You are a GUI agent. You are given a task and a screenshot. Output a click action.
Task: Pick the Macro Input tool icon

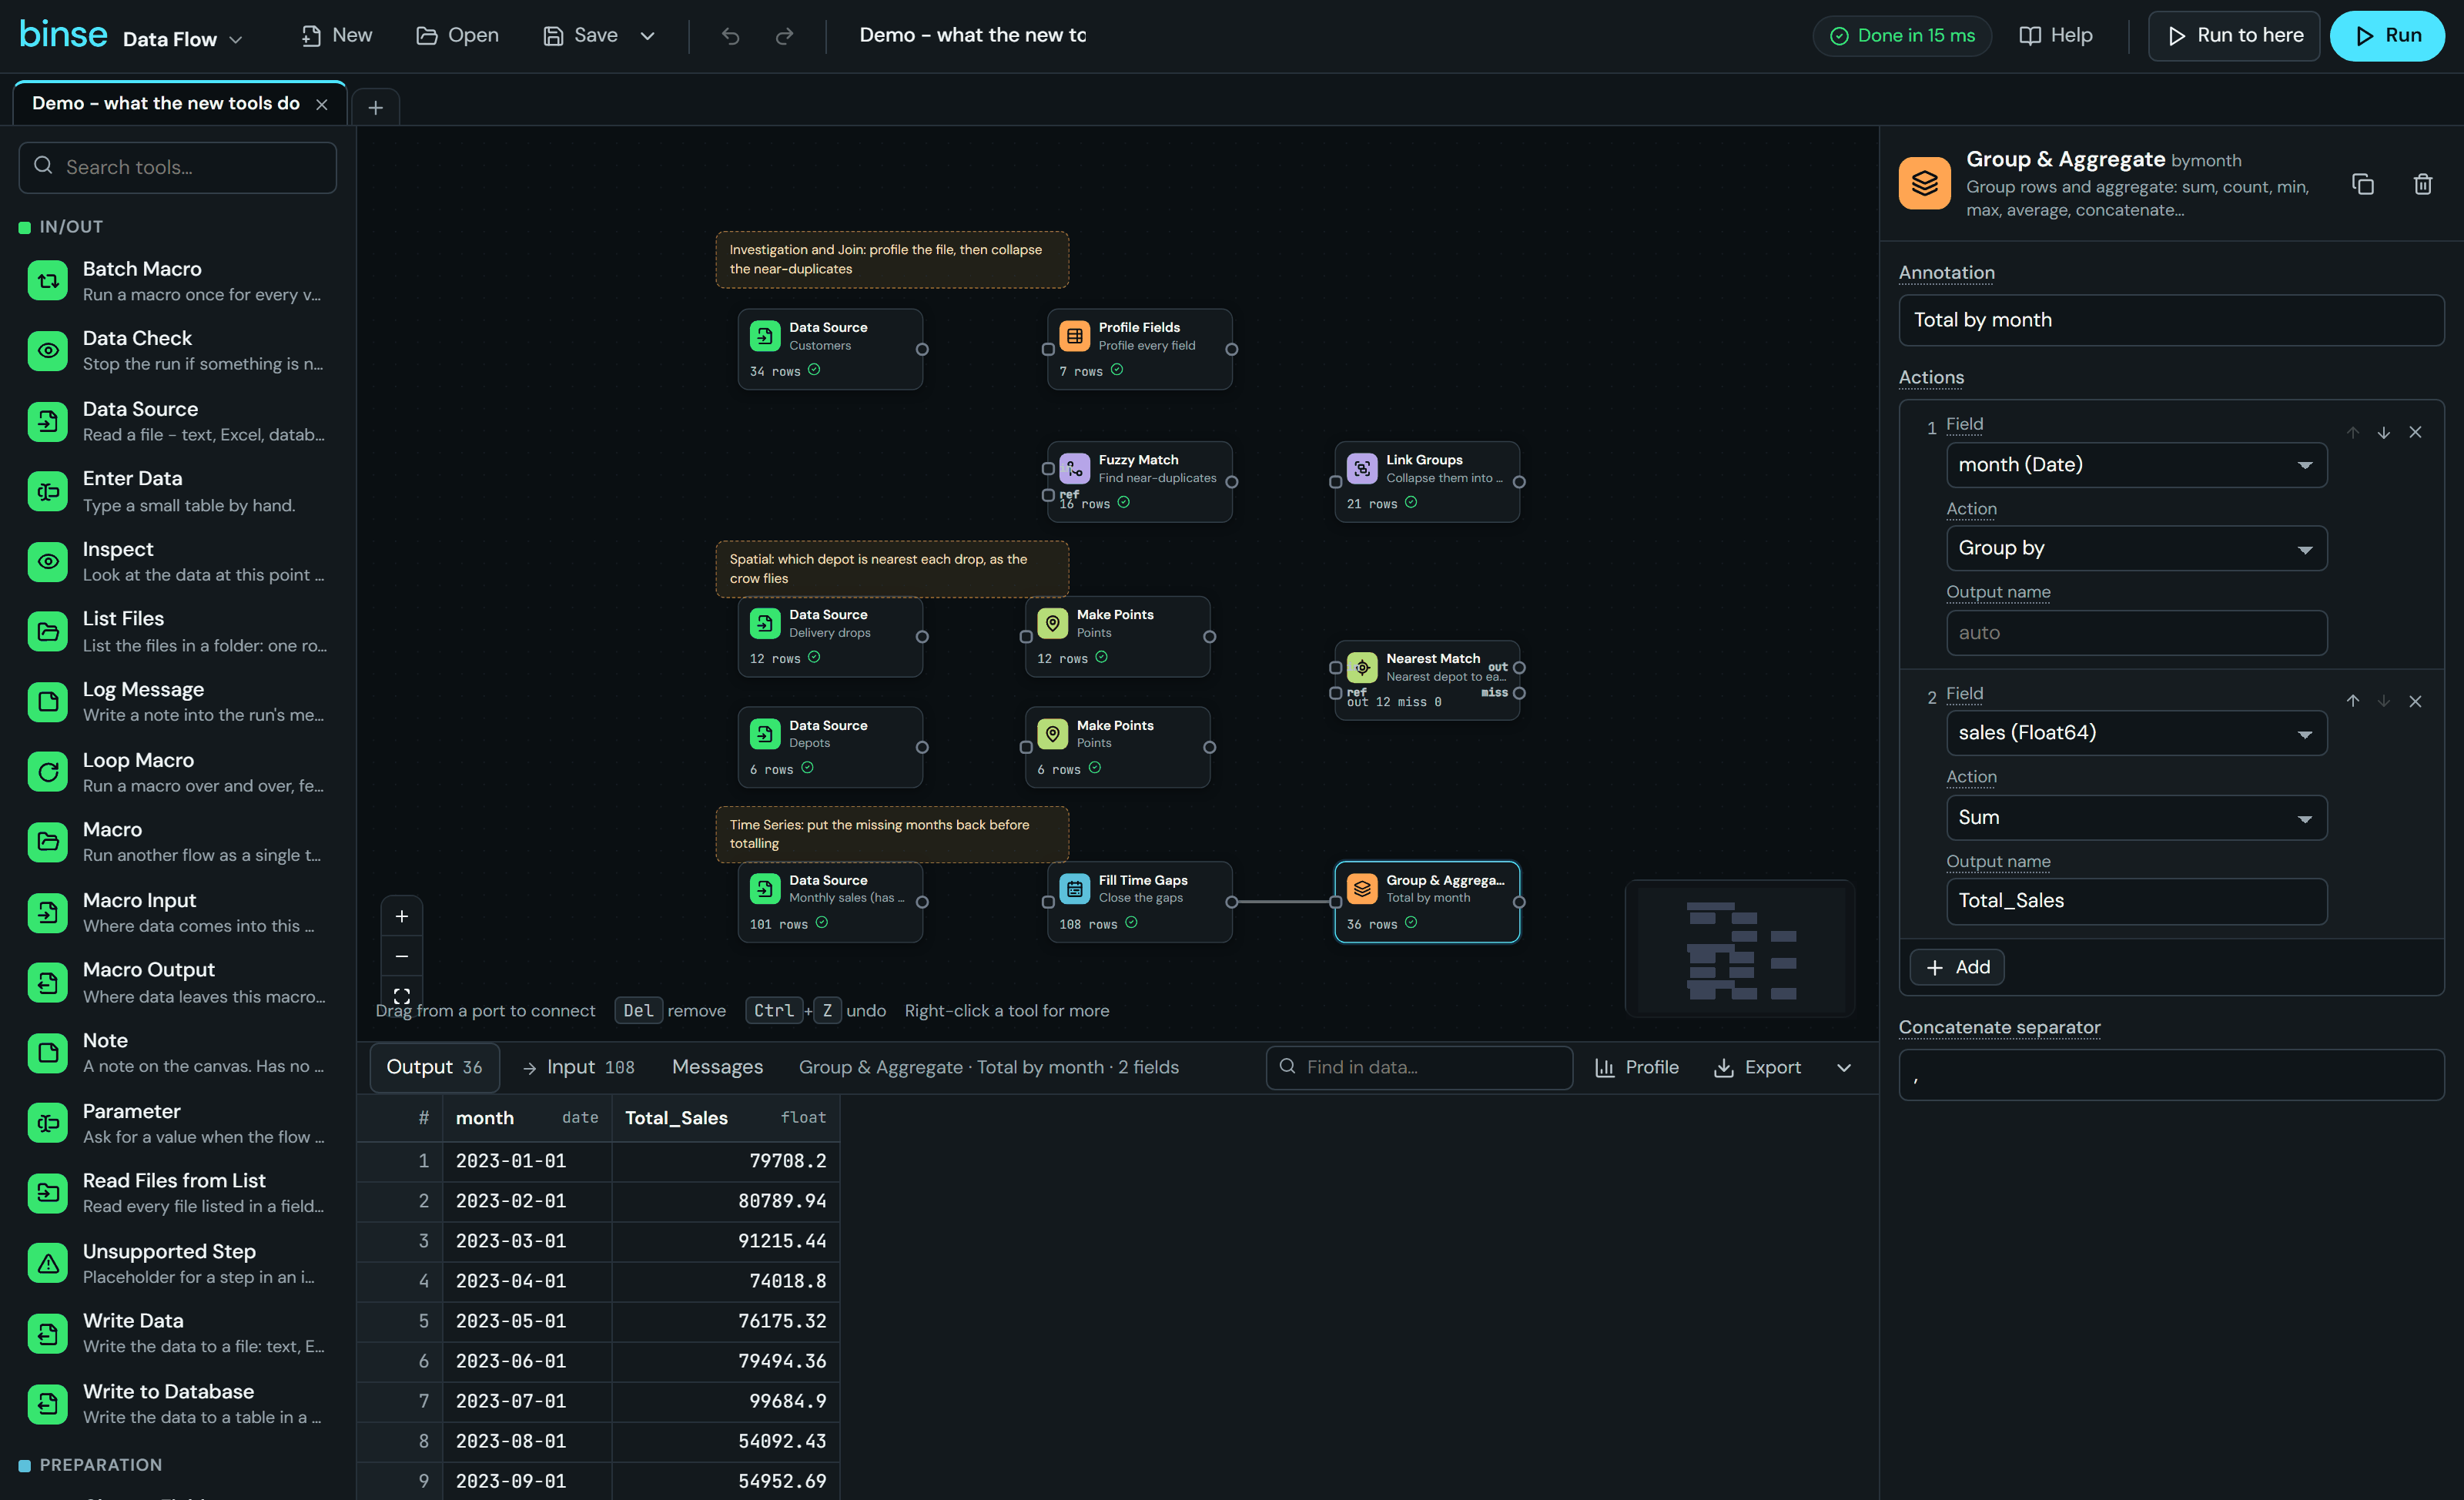pyautogui.click(x=47, y=913)
